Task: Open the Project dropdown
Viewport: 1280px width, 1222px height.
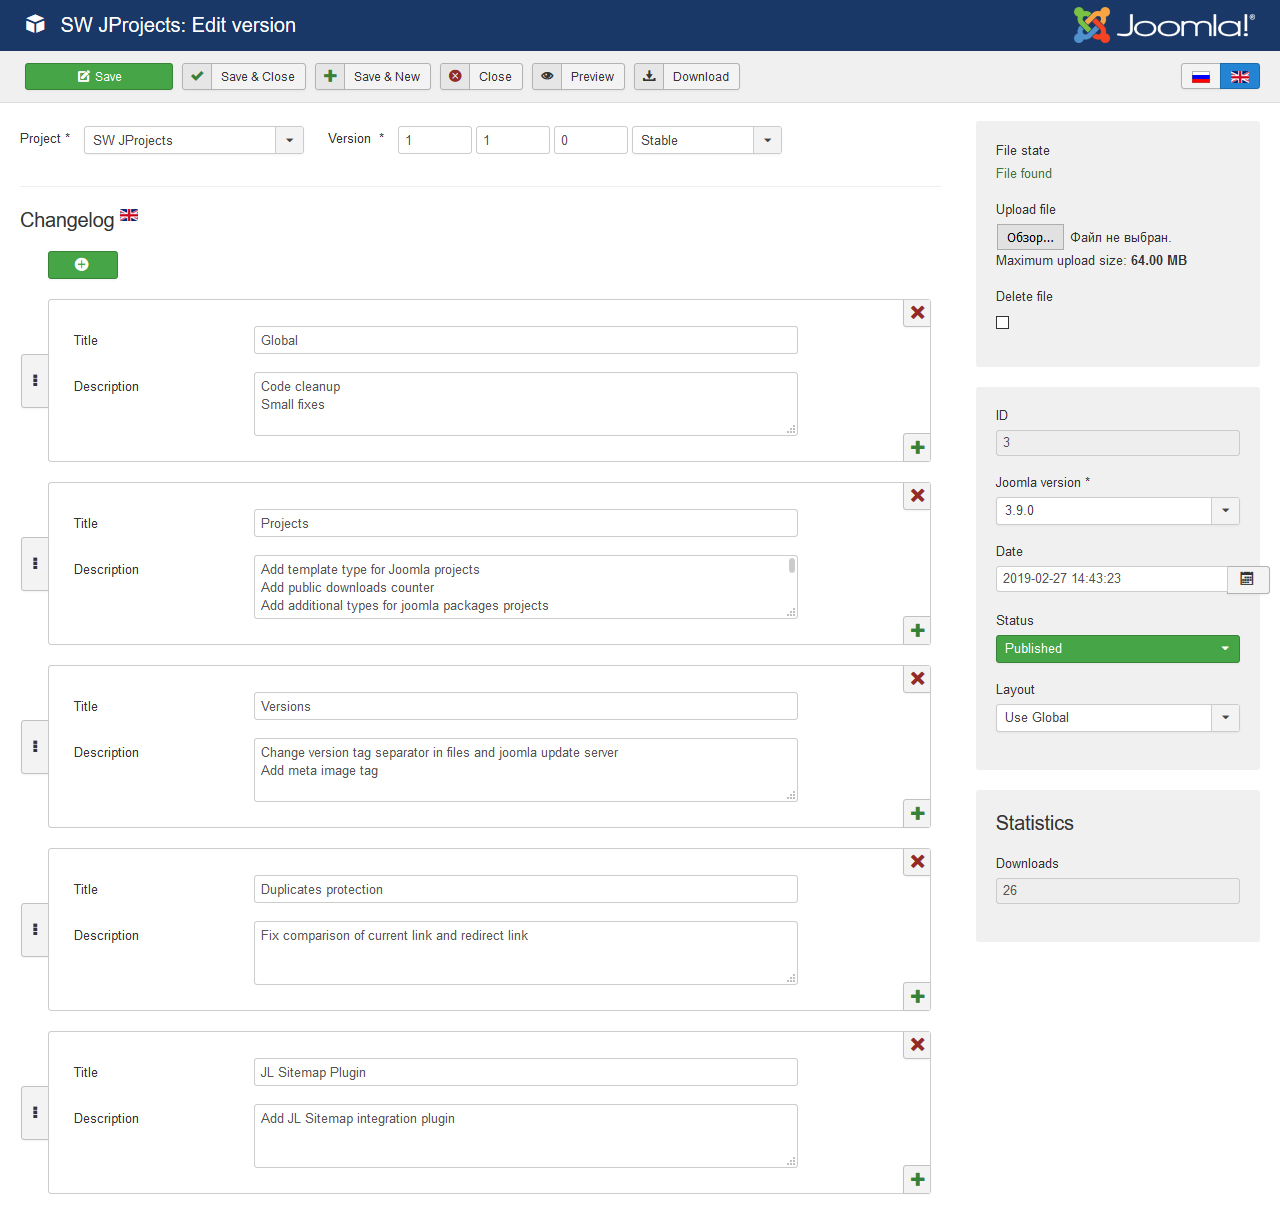Action: point(194,140)
